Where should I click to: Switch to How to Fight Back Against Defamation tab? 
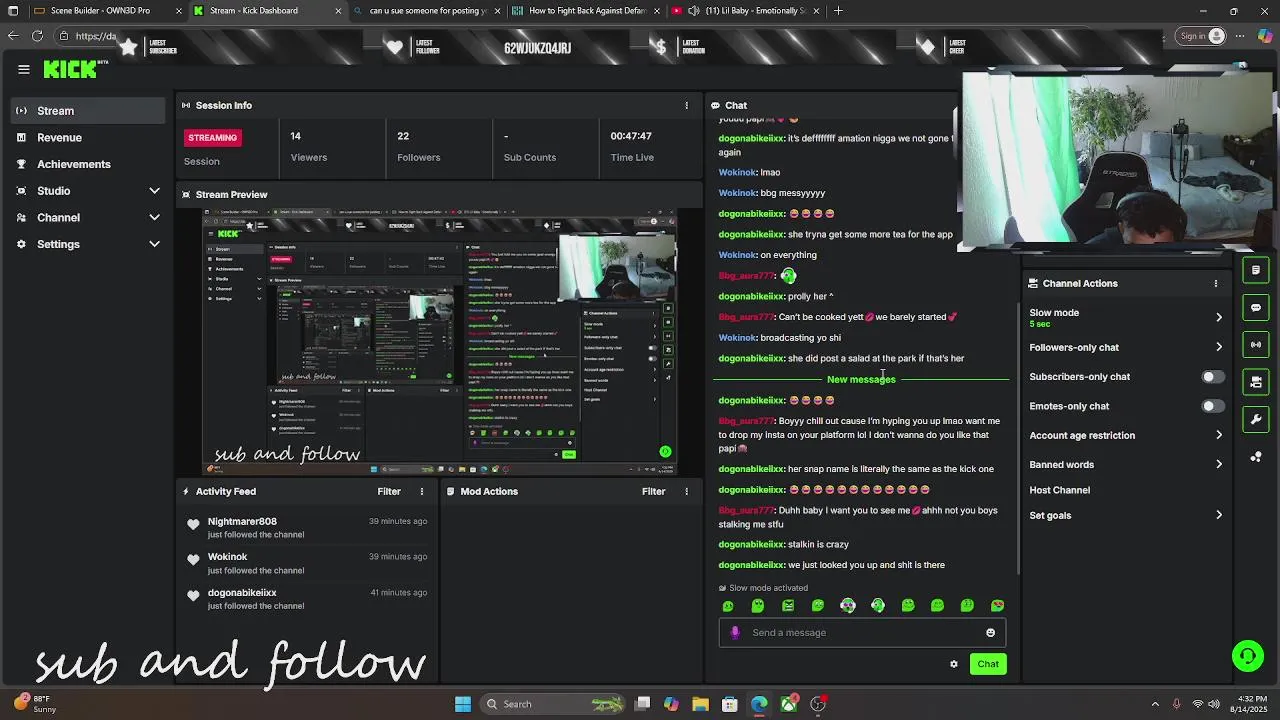point(586,11)
